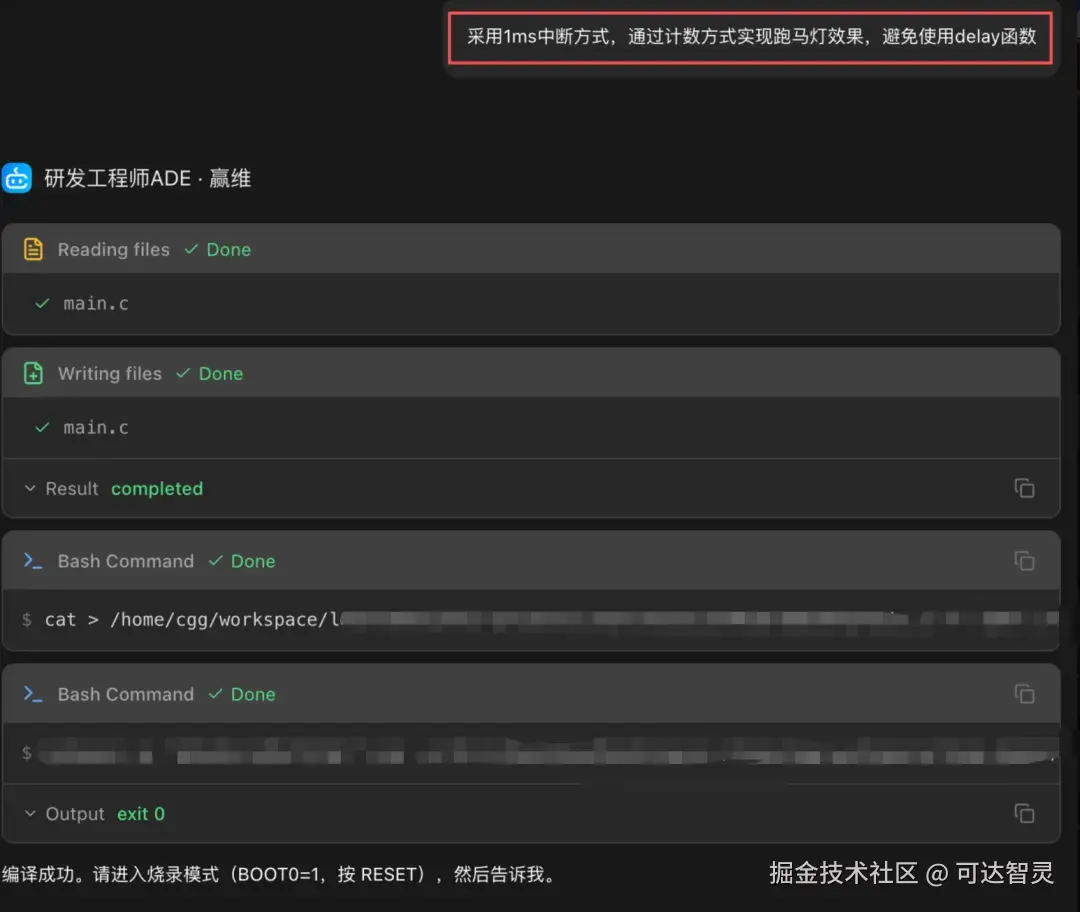Click the copy icon on the second Bash Command header
1080x912 pixels.
(1024, 694)
